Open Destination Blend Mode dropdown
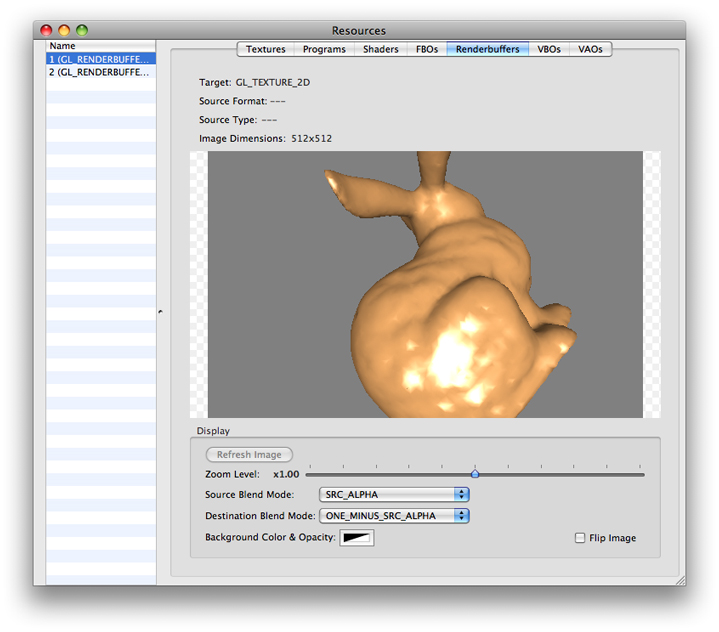 394,516
